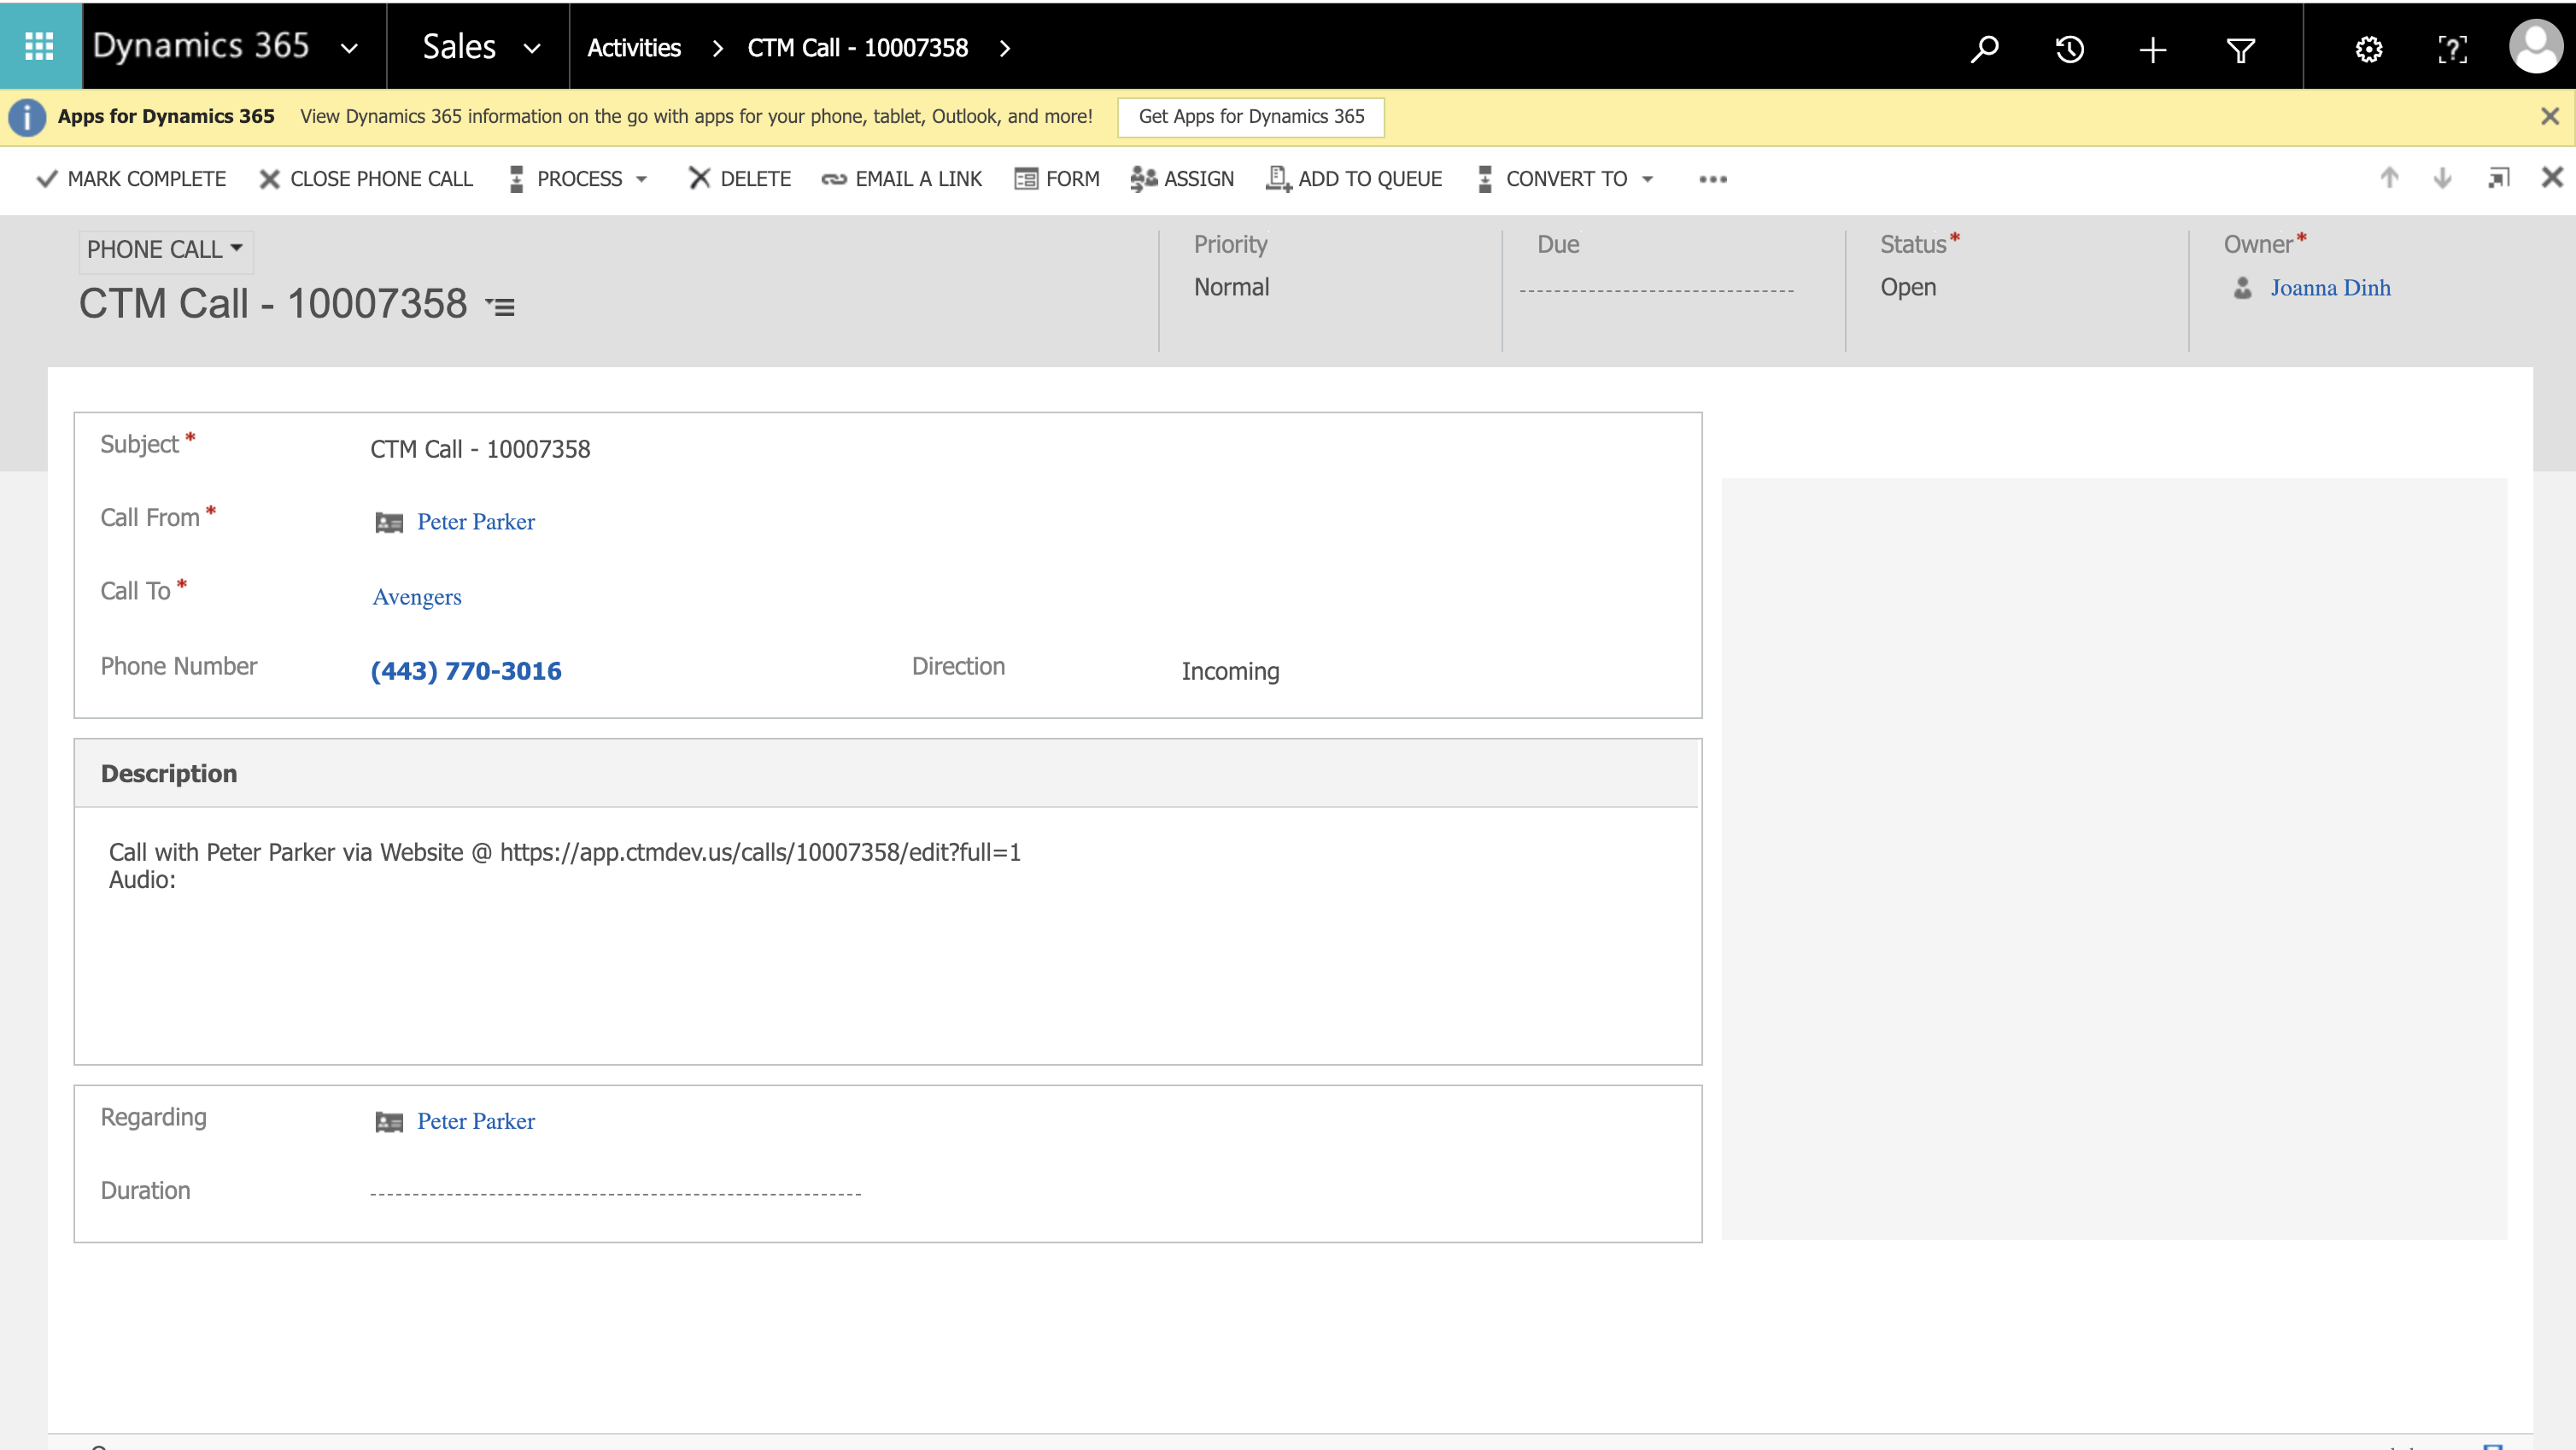Select Add to Queue command
This screenshot has width=2576, height=1450.
(x=1354, y=179)
